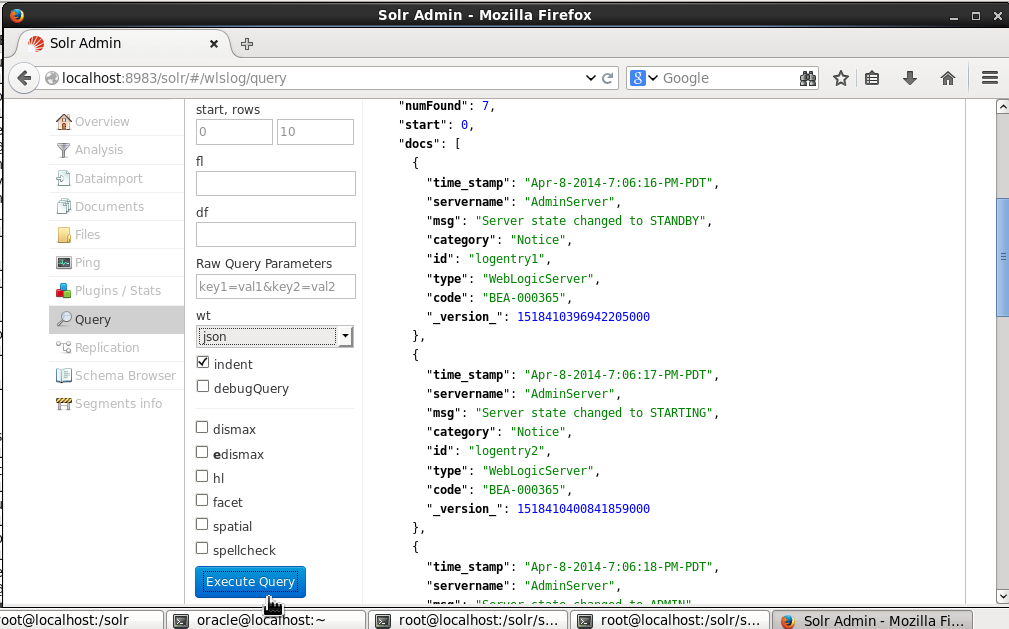The image size is (1009, 629).
Task: Click the start offset input field
Action: [234, 132]
